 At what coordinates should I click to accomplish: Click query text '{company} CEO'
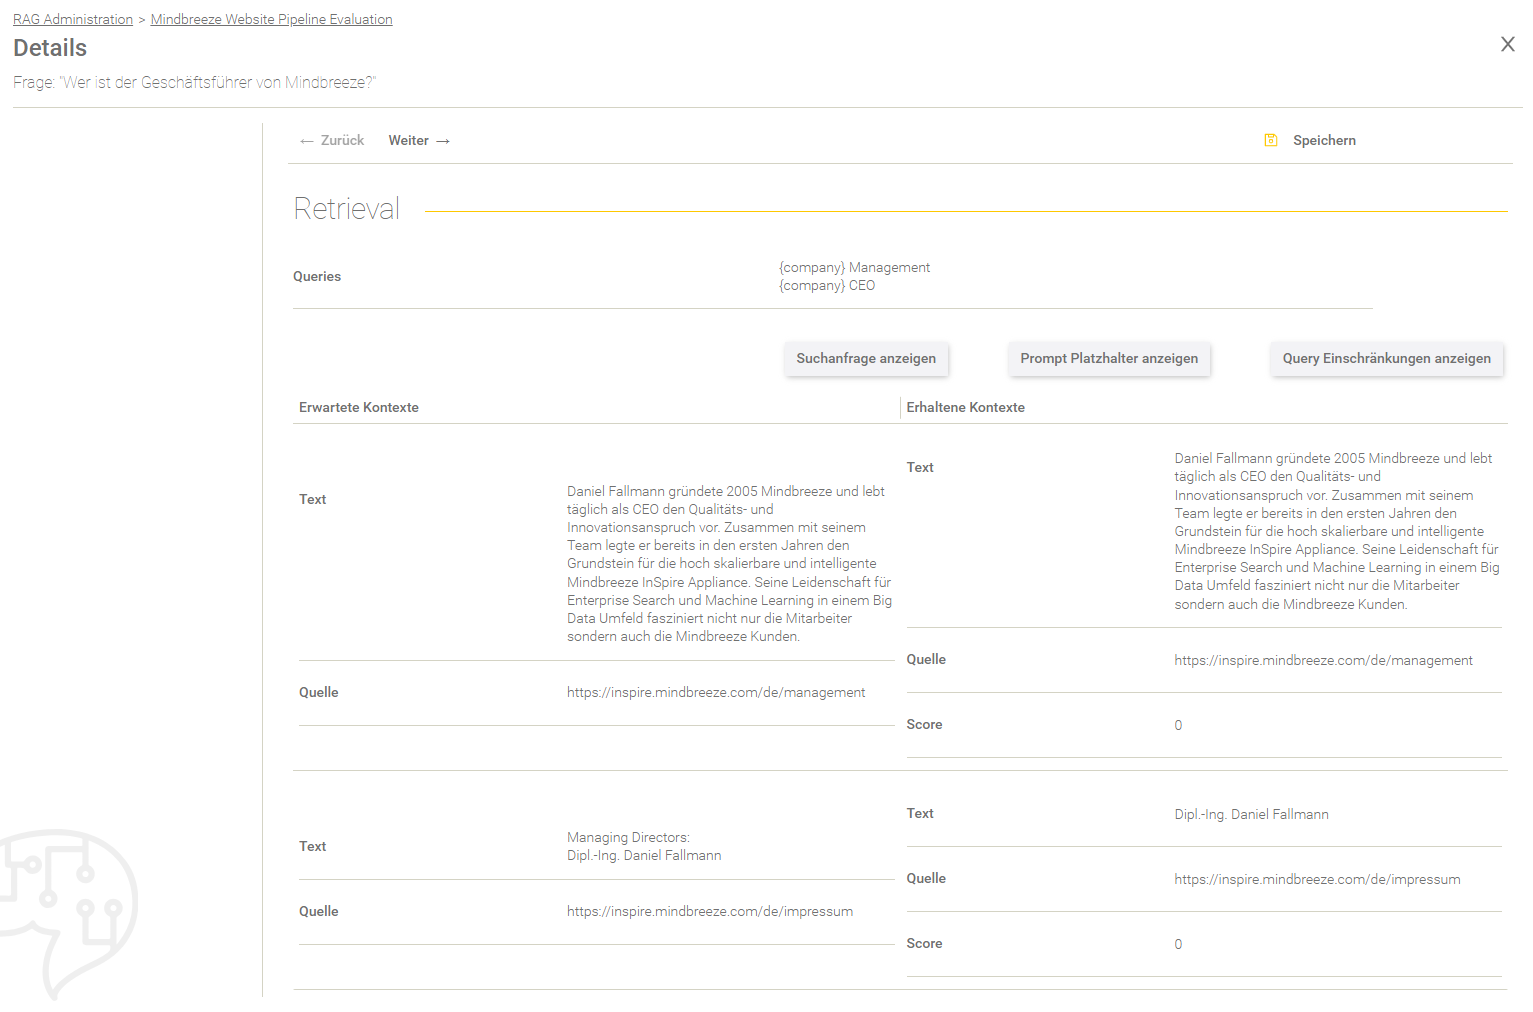(827, 286)
